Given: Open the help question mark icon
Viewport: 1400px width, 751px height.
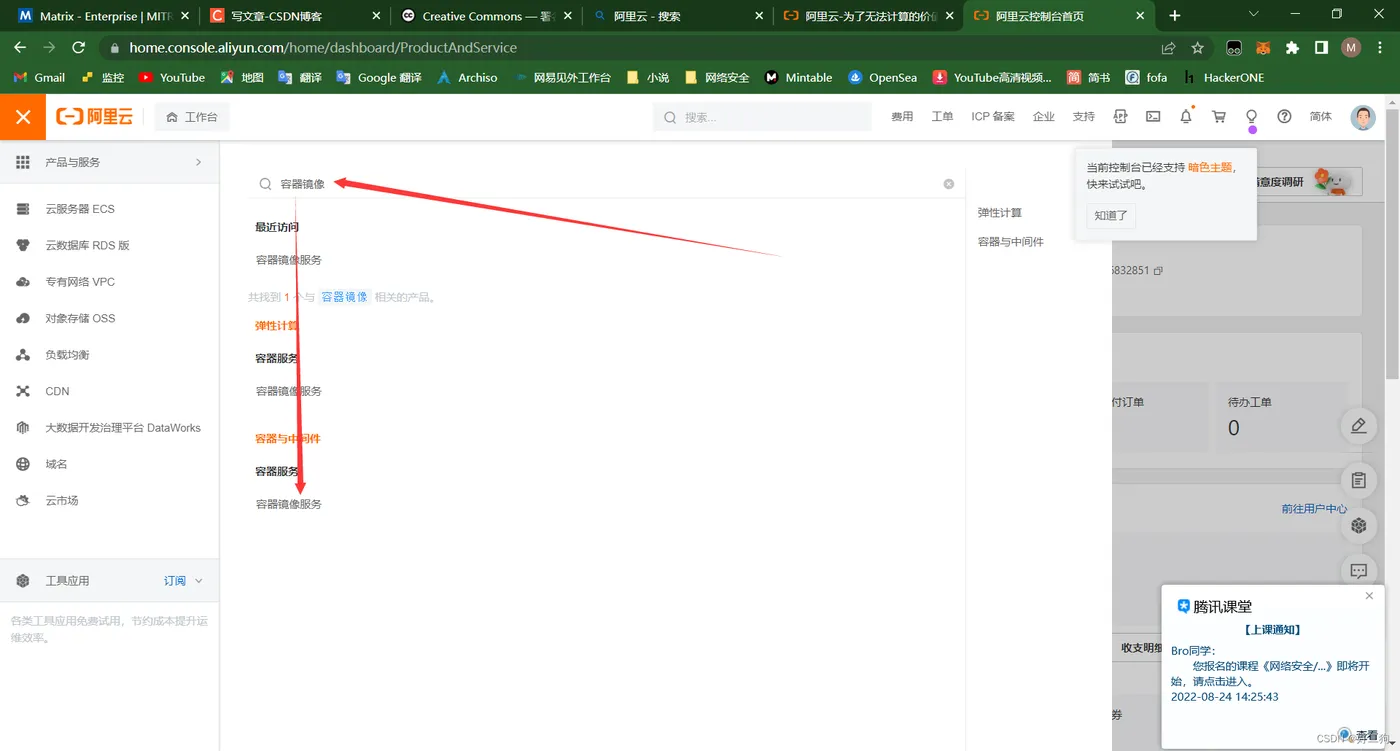Looking at the screenshot, I should tap(1284, 117).
